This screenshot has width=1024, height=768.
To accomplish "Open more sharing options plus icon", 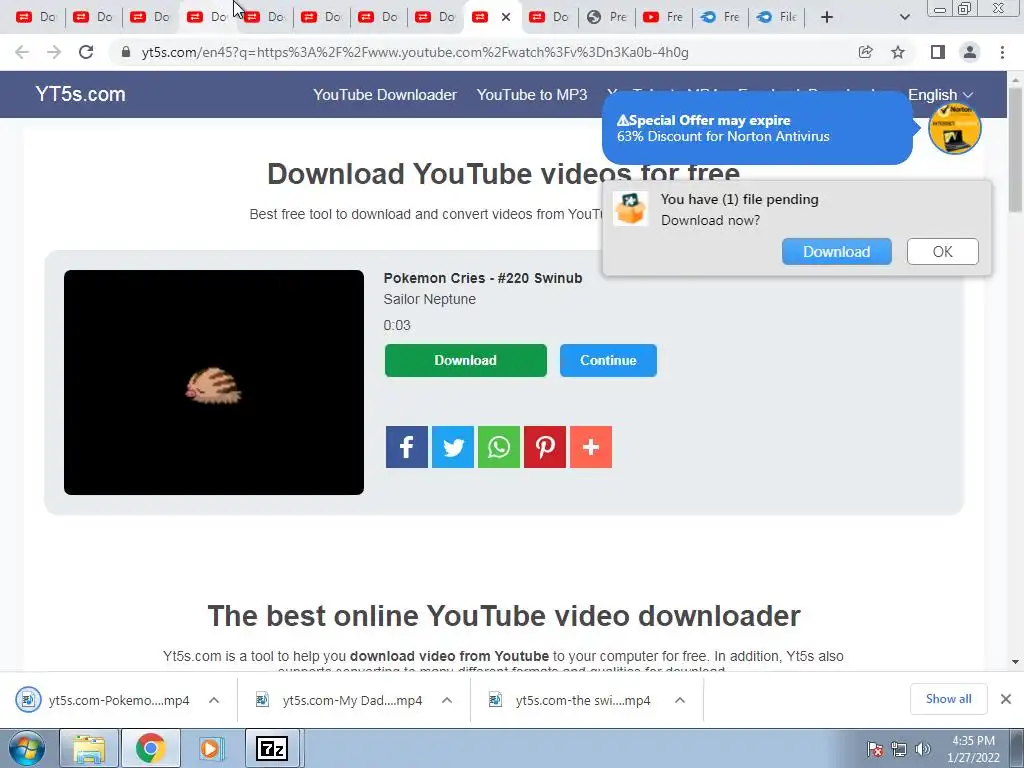I will pyautogui.click(x=591, y=447).
